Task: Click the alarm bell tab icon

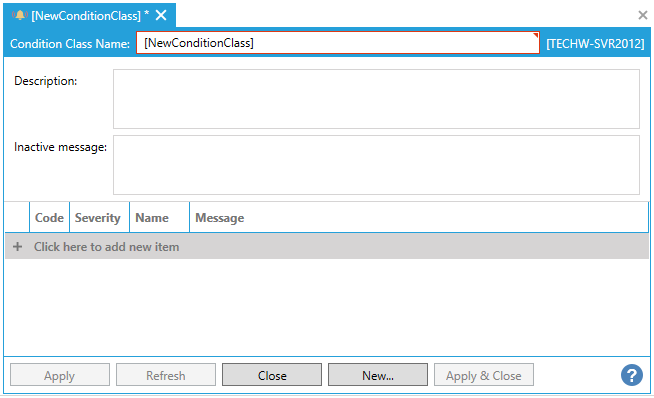Action: point(19,15)
